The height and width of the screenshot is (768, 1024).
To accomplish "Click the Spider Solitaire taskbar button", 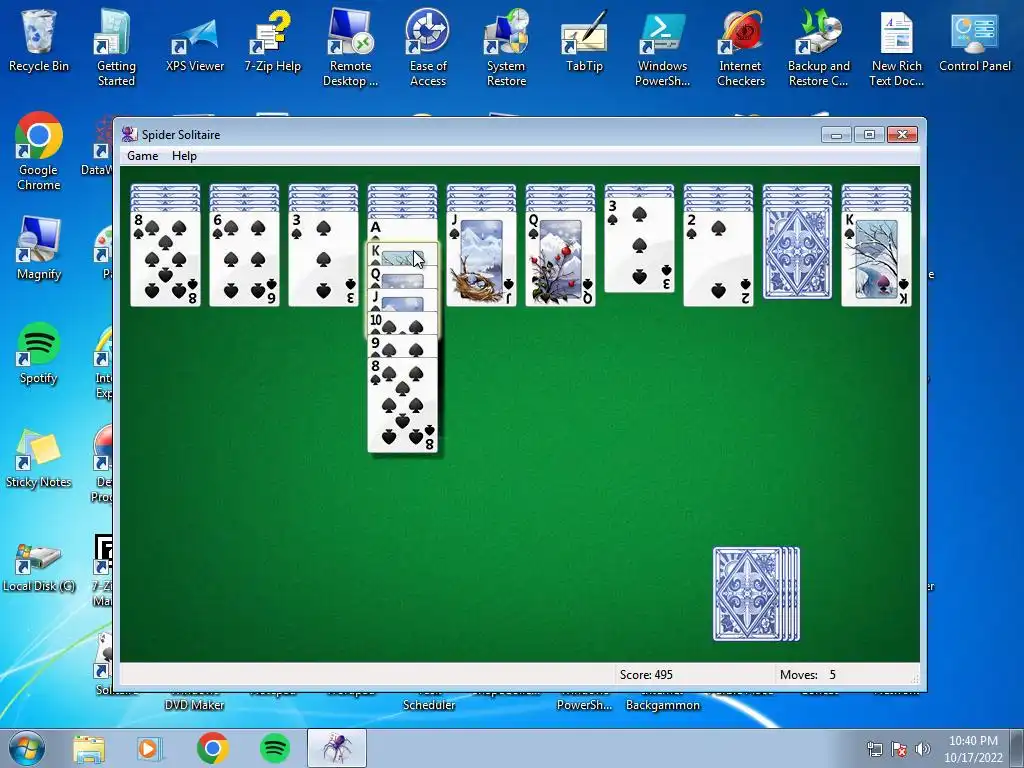I will [337, 748].
